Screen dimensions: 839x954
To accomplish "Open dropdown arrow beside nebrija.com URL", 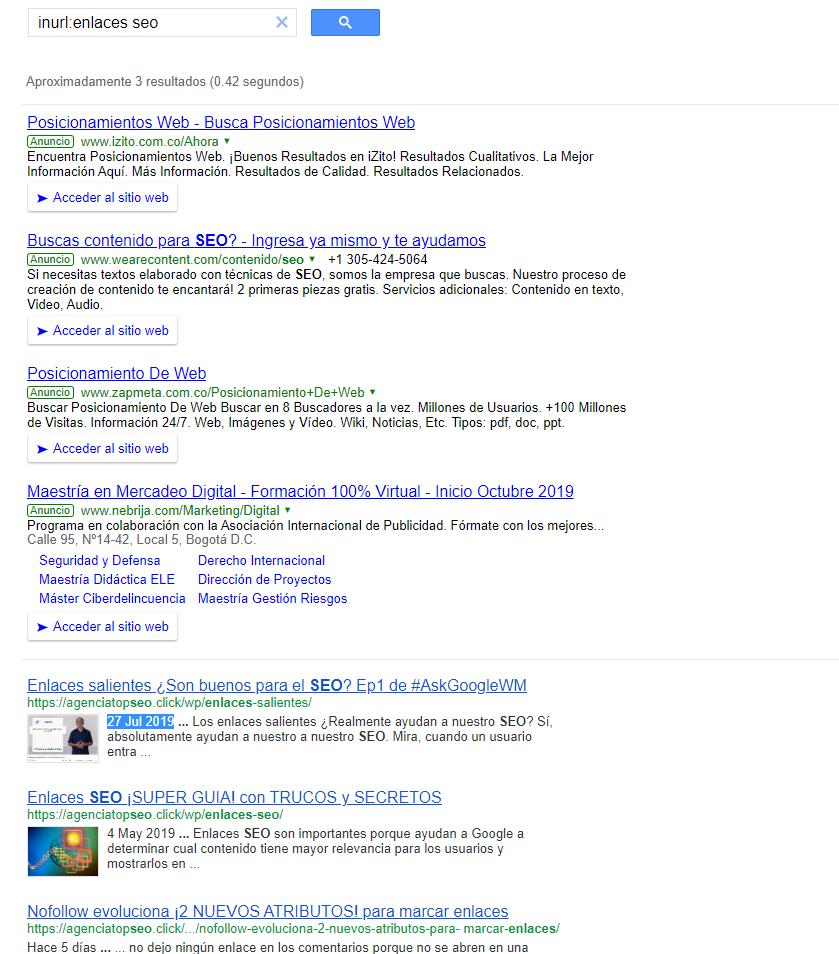I will tap(288, 510).
